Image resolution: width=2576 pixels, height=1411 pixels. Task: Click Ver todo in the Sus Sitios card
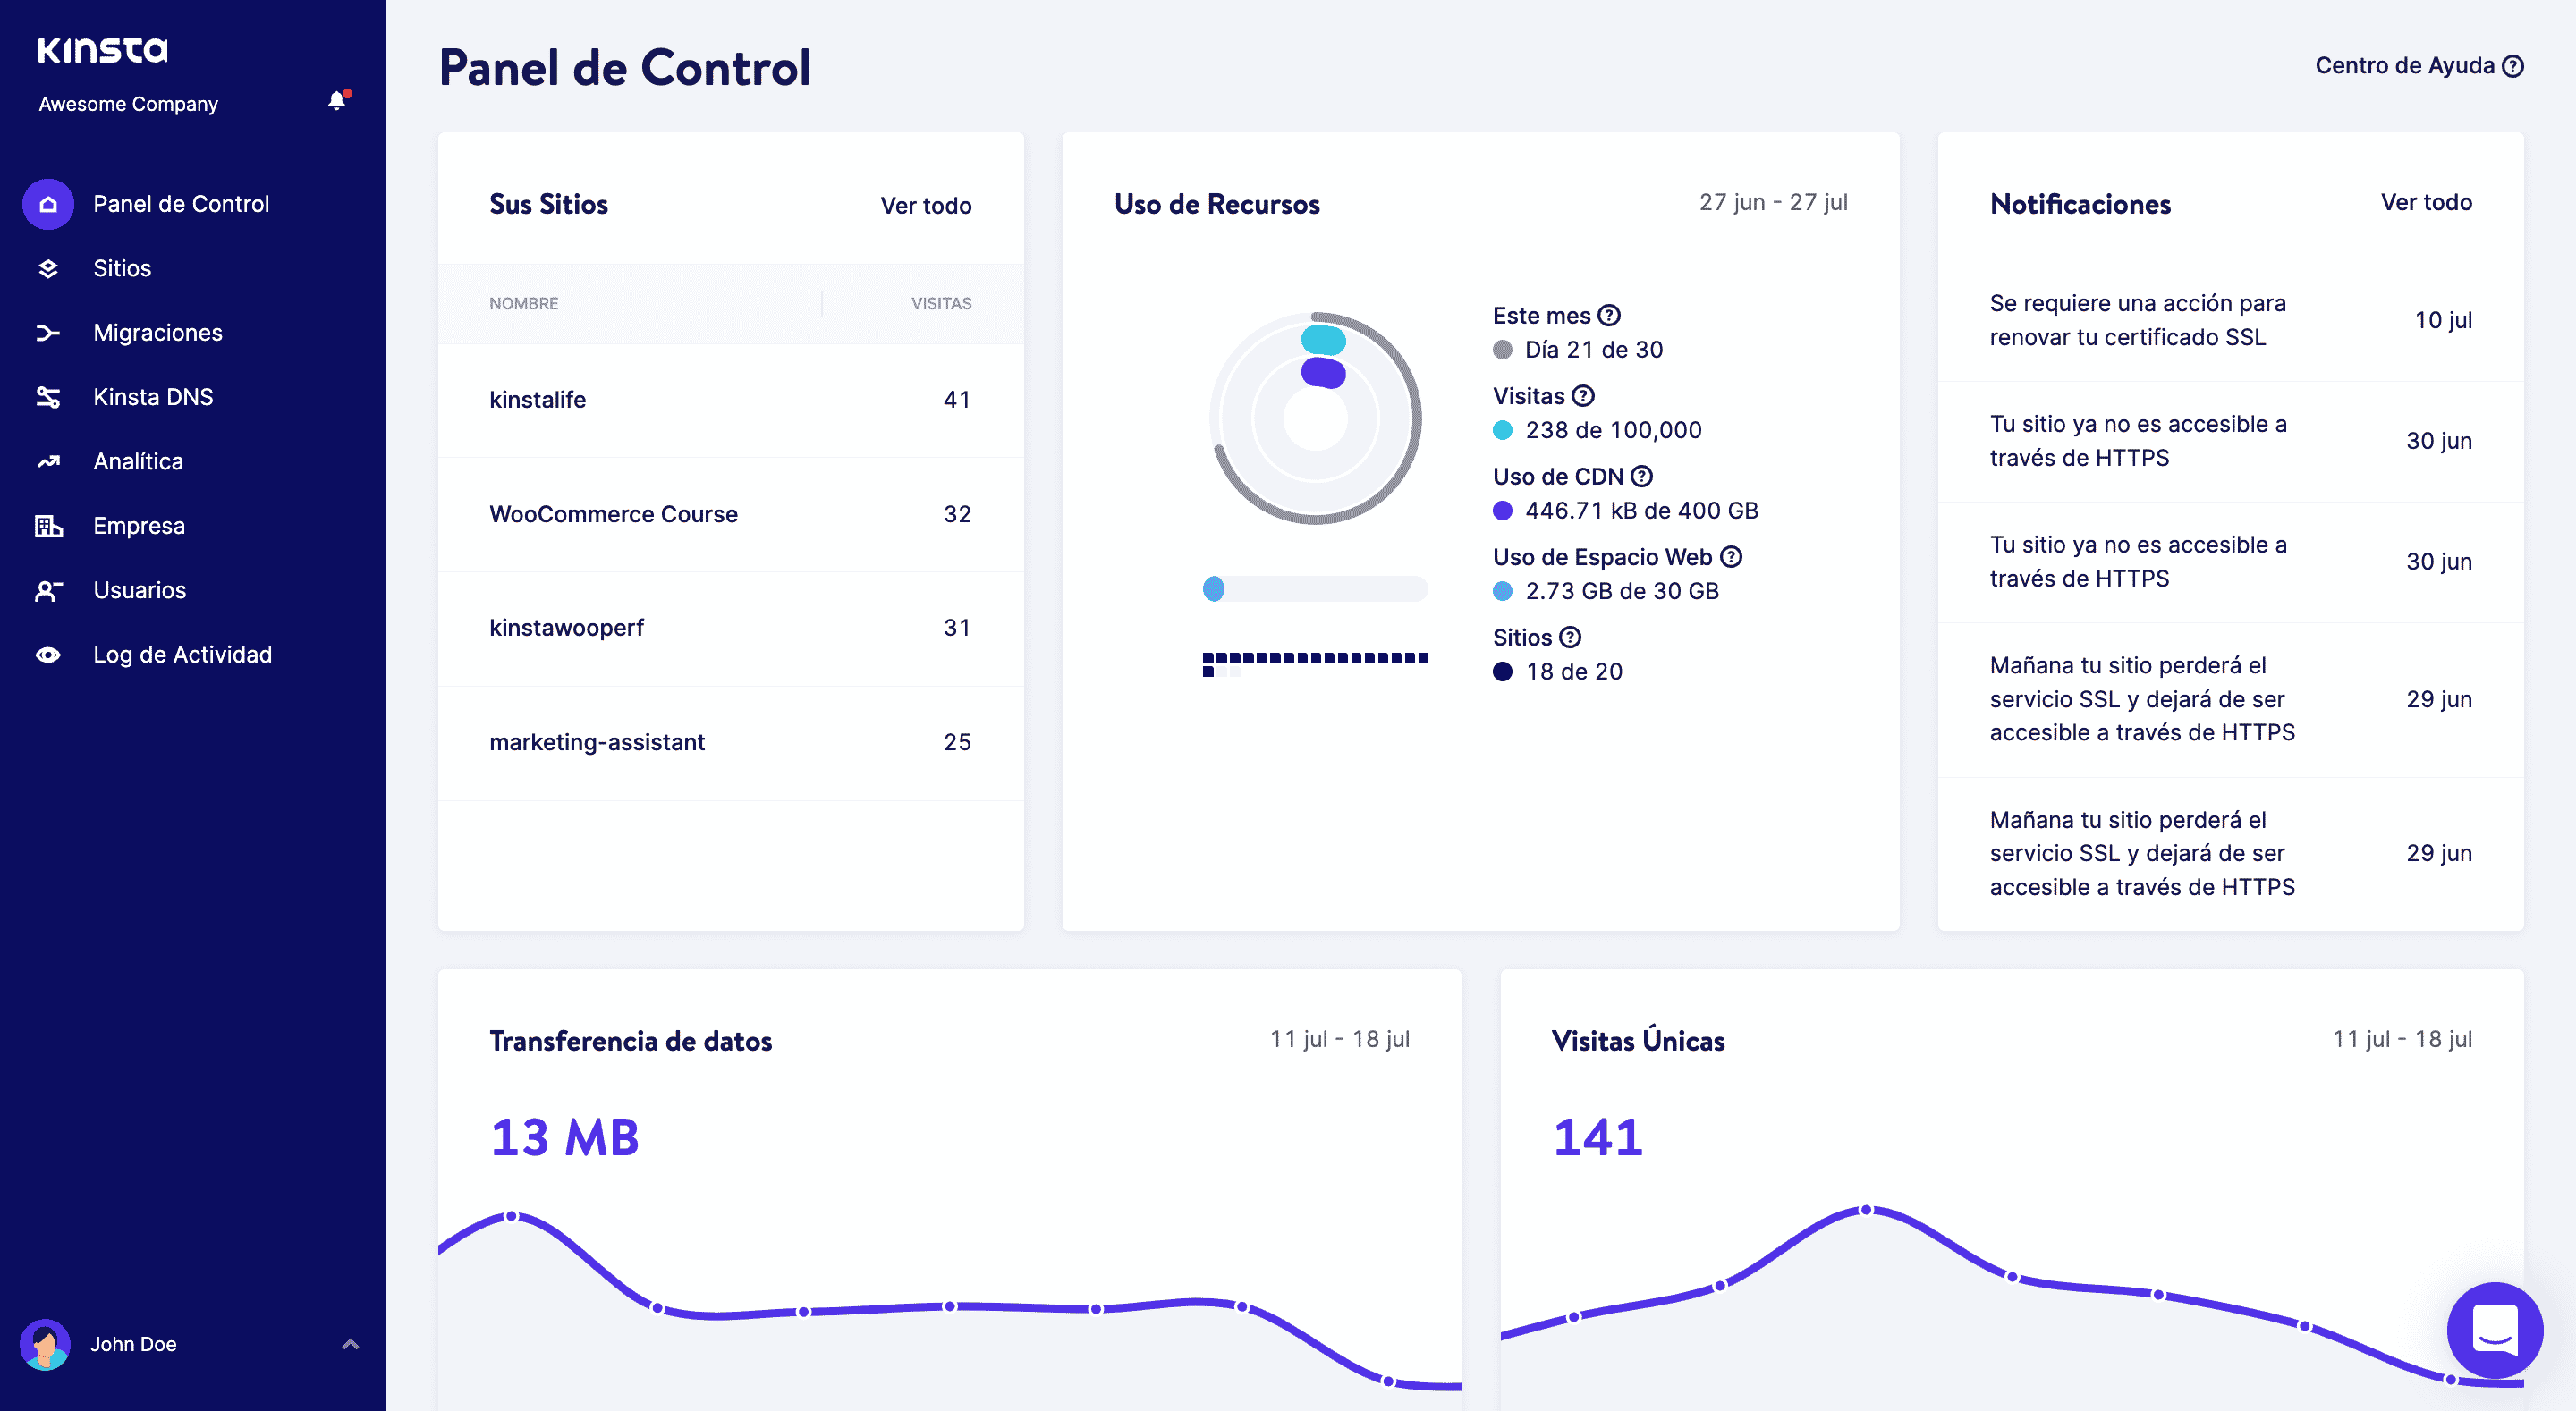pos(925,206)
